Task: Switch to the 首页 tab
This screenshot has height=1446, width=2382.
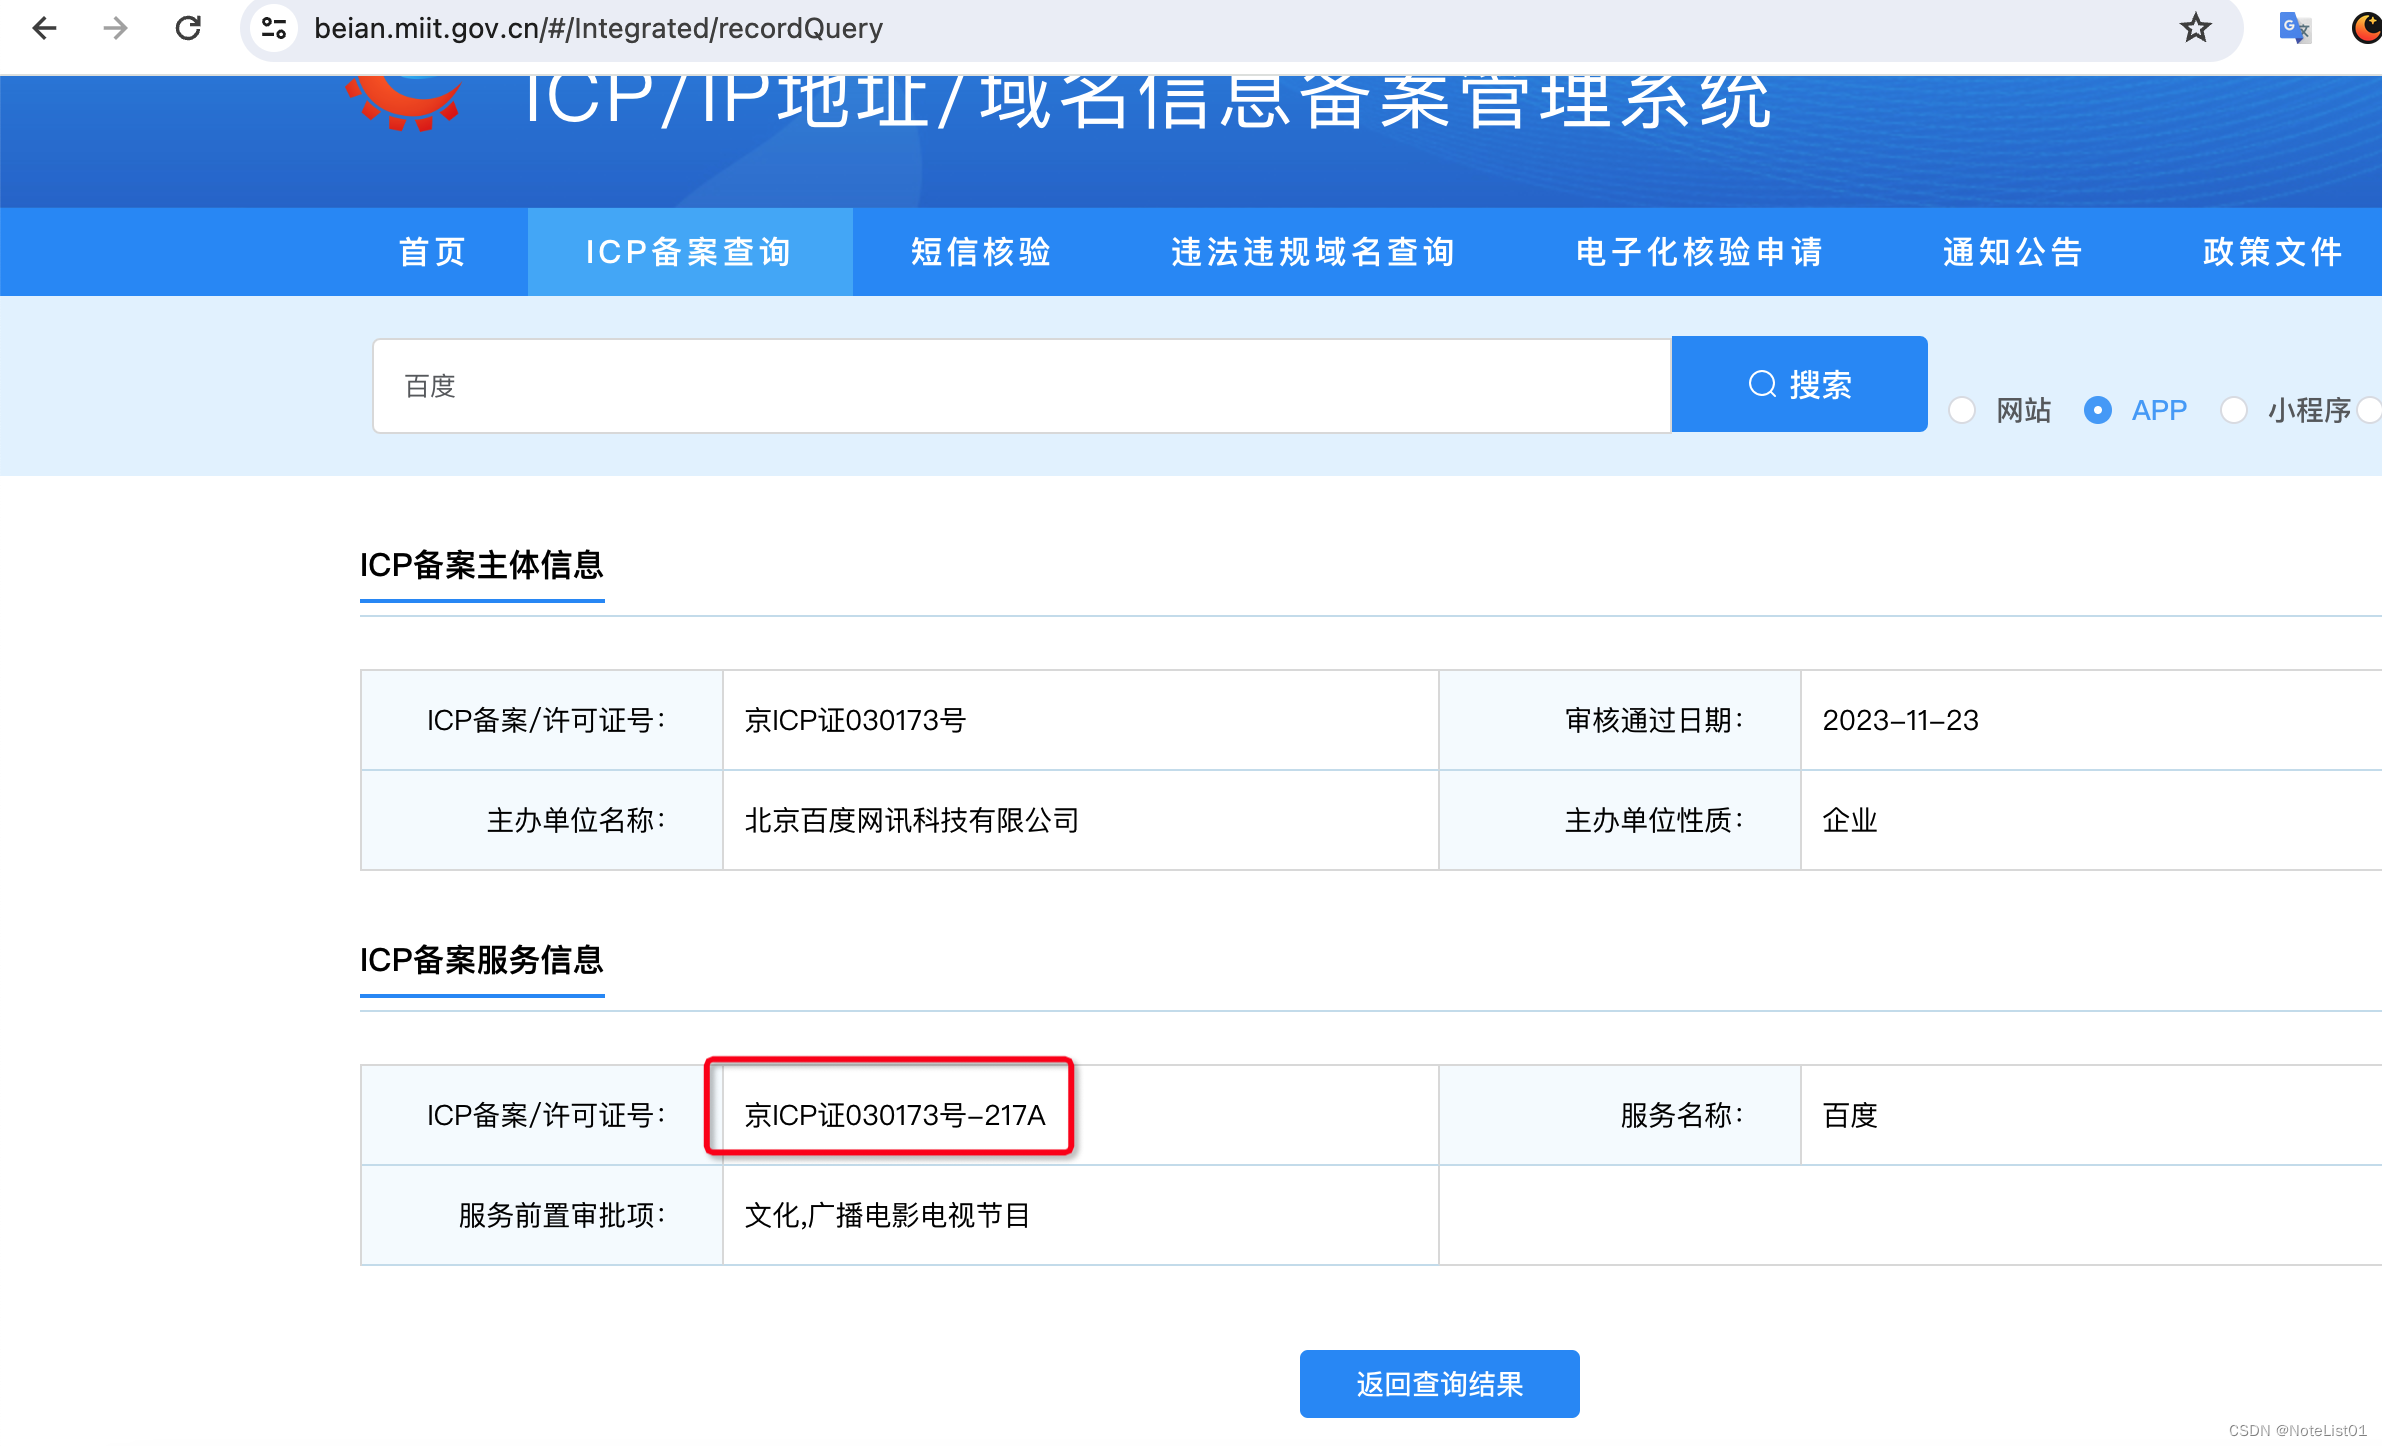Action: (x=431, y=252)
